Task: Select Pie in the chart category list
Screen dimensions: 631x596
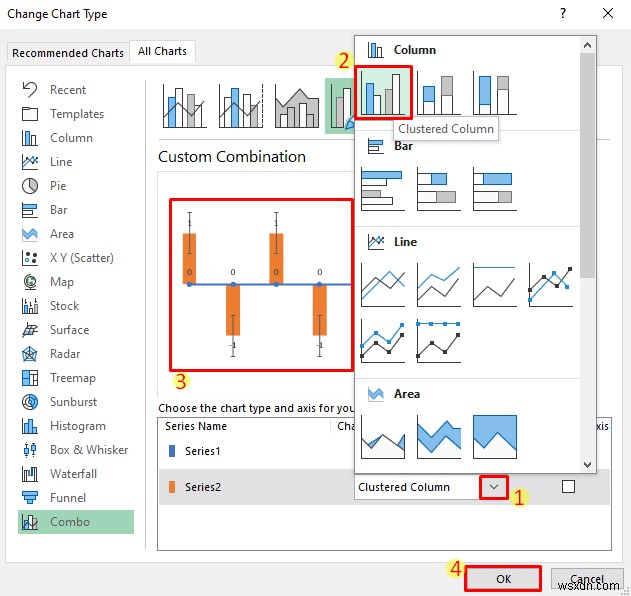Action: 76,186
